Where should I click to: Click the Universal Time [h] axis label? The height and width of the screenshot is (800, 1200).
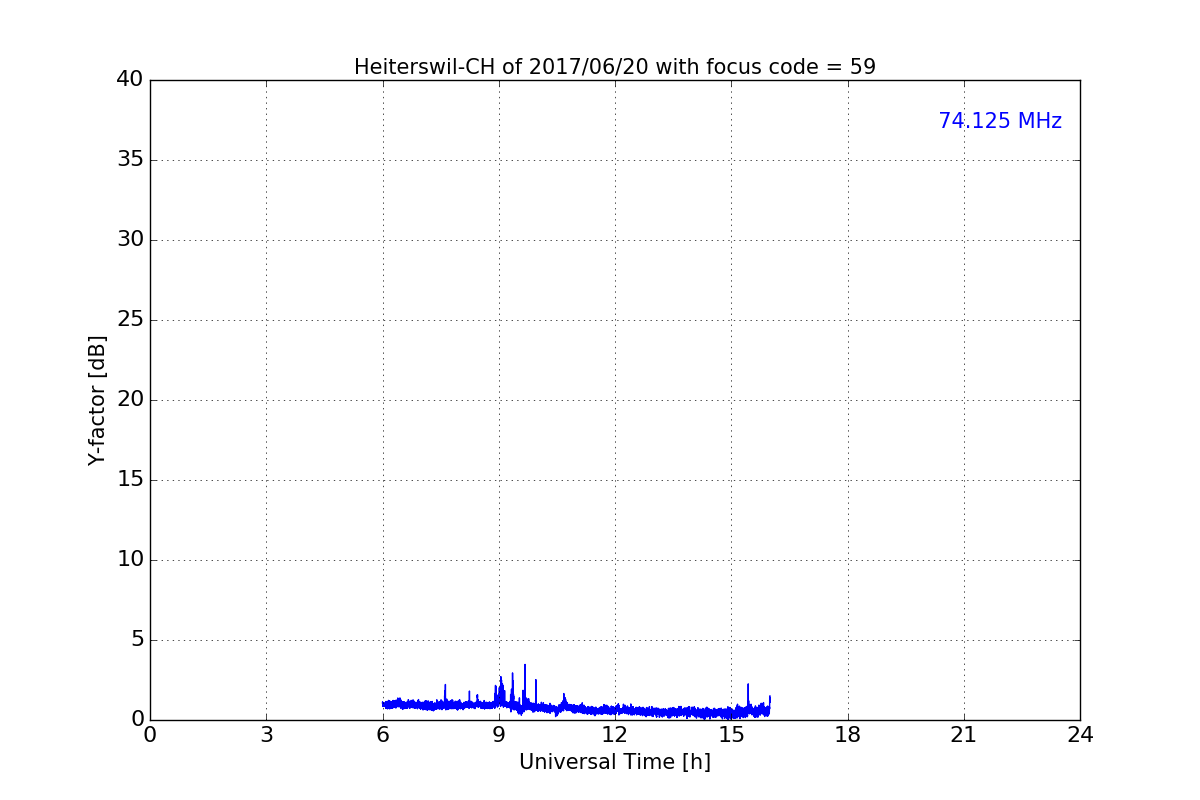(615, 762)
